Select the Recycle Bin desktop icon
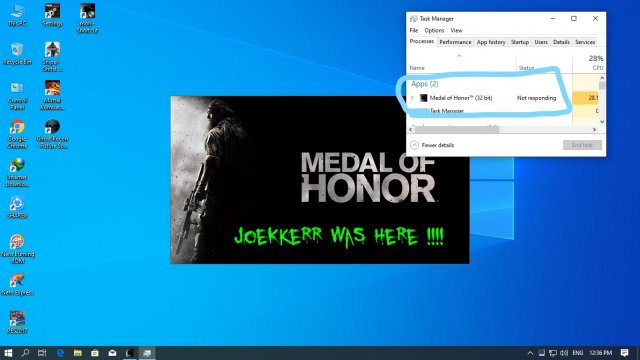 (x=17, y=53)
